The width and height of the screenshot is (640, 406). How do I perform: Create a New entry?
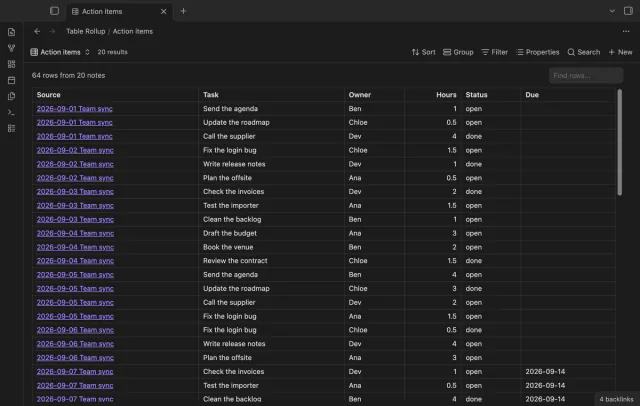tap(620, 52)
